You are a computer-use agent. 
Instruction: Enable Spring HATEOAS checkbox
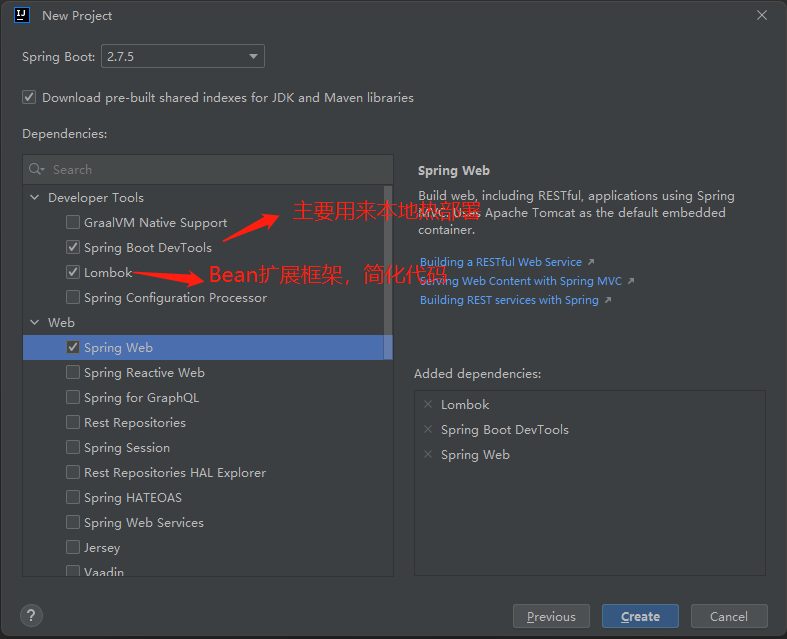point(73,497)
